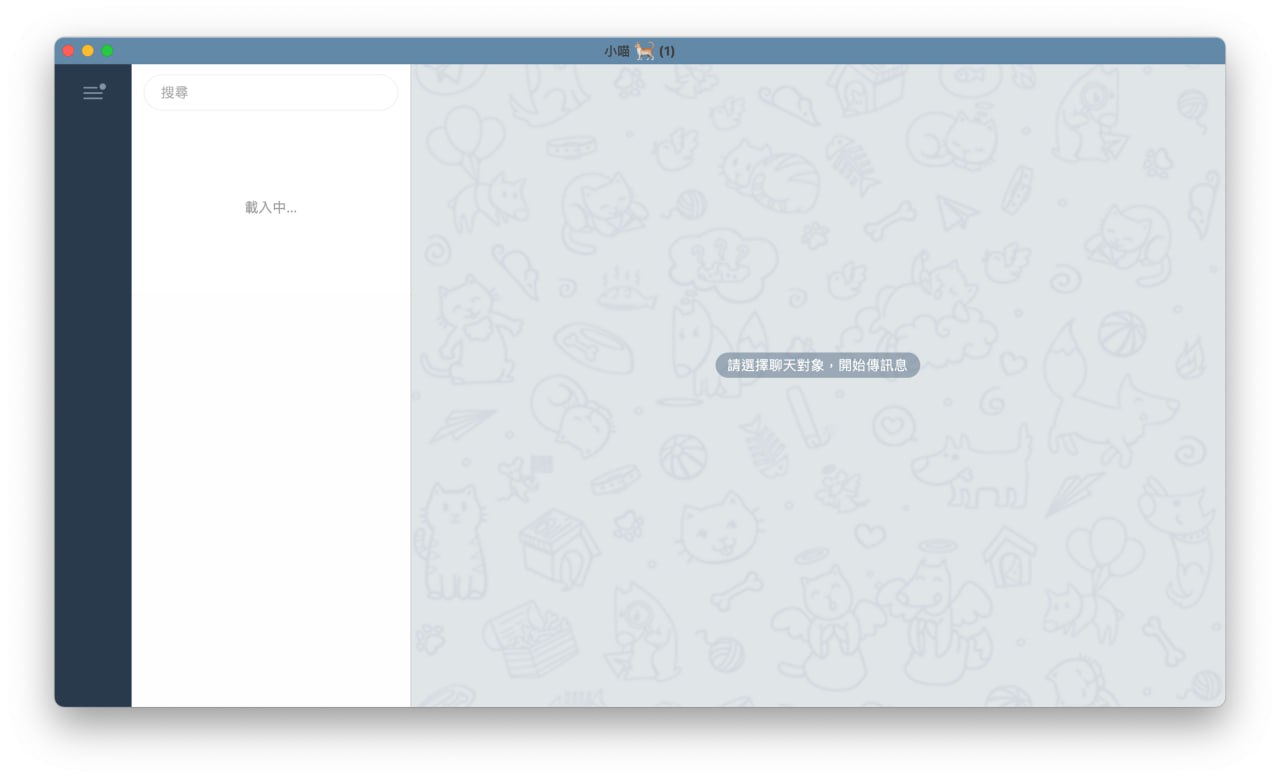Screen dimensions: 1280x779
Task: Click the large cat face doodle in wallpaper
Action: pos(718,528)
